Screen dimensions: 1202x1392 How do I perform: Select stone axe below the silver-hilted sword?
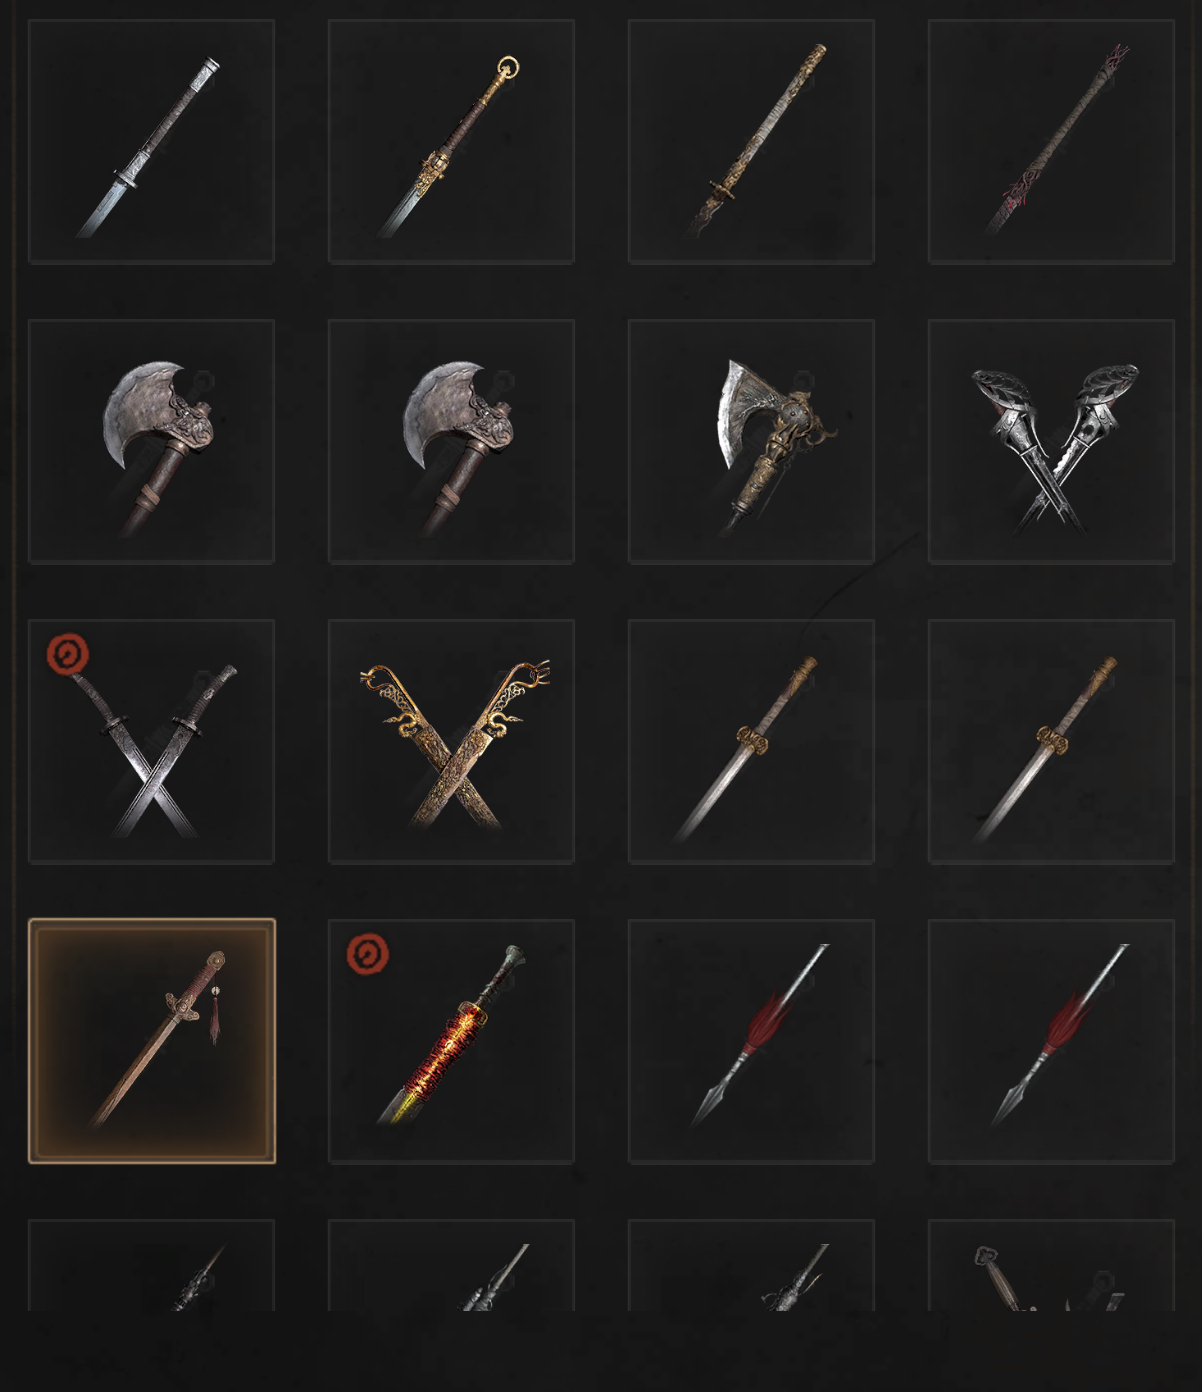coord(151,441)
